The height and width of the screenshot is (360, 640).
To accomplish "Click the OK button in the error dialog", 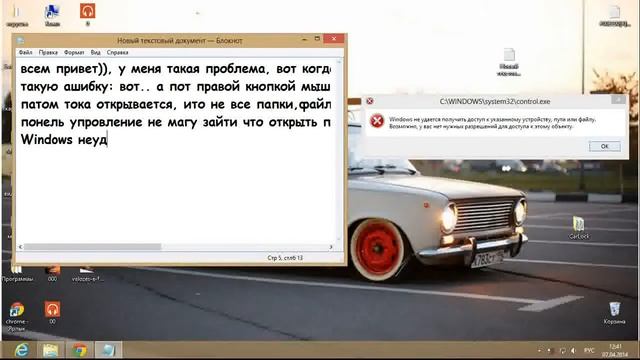I will tap(604, 146).
